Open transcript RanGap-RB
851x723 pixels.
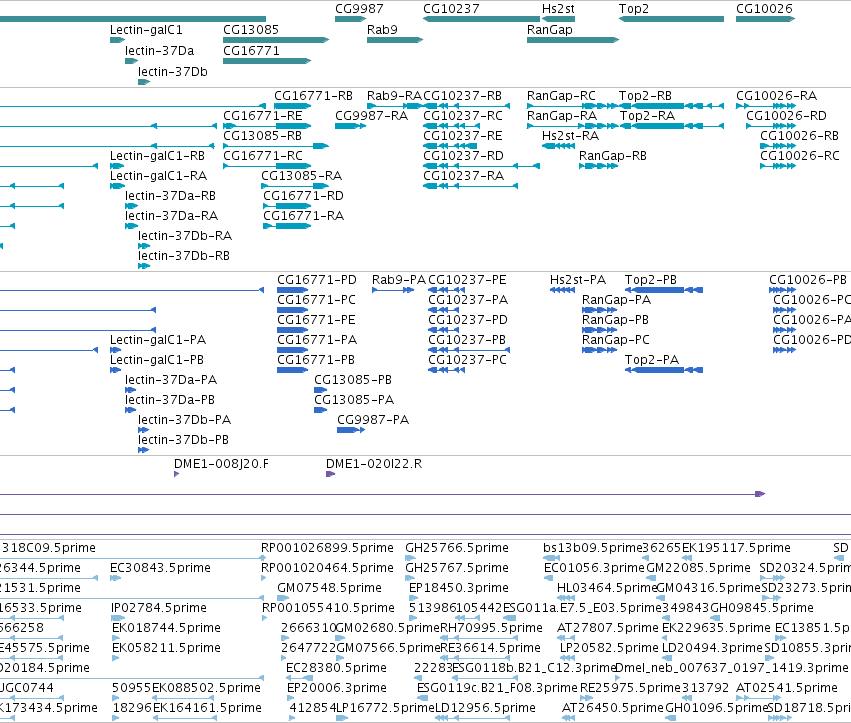[613, 156]
